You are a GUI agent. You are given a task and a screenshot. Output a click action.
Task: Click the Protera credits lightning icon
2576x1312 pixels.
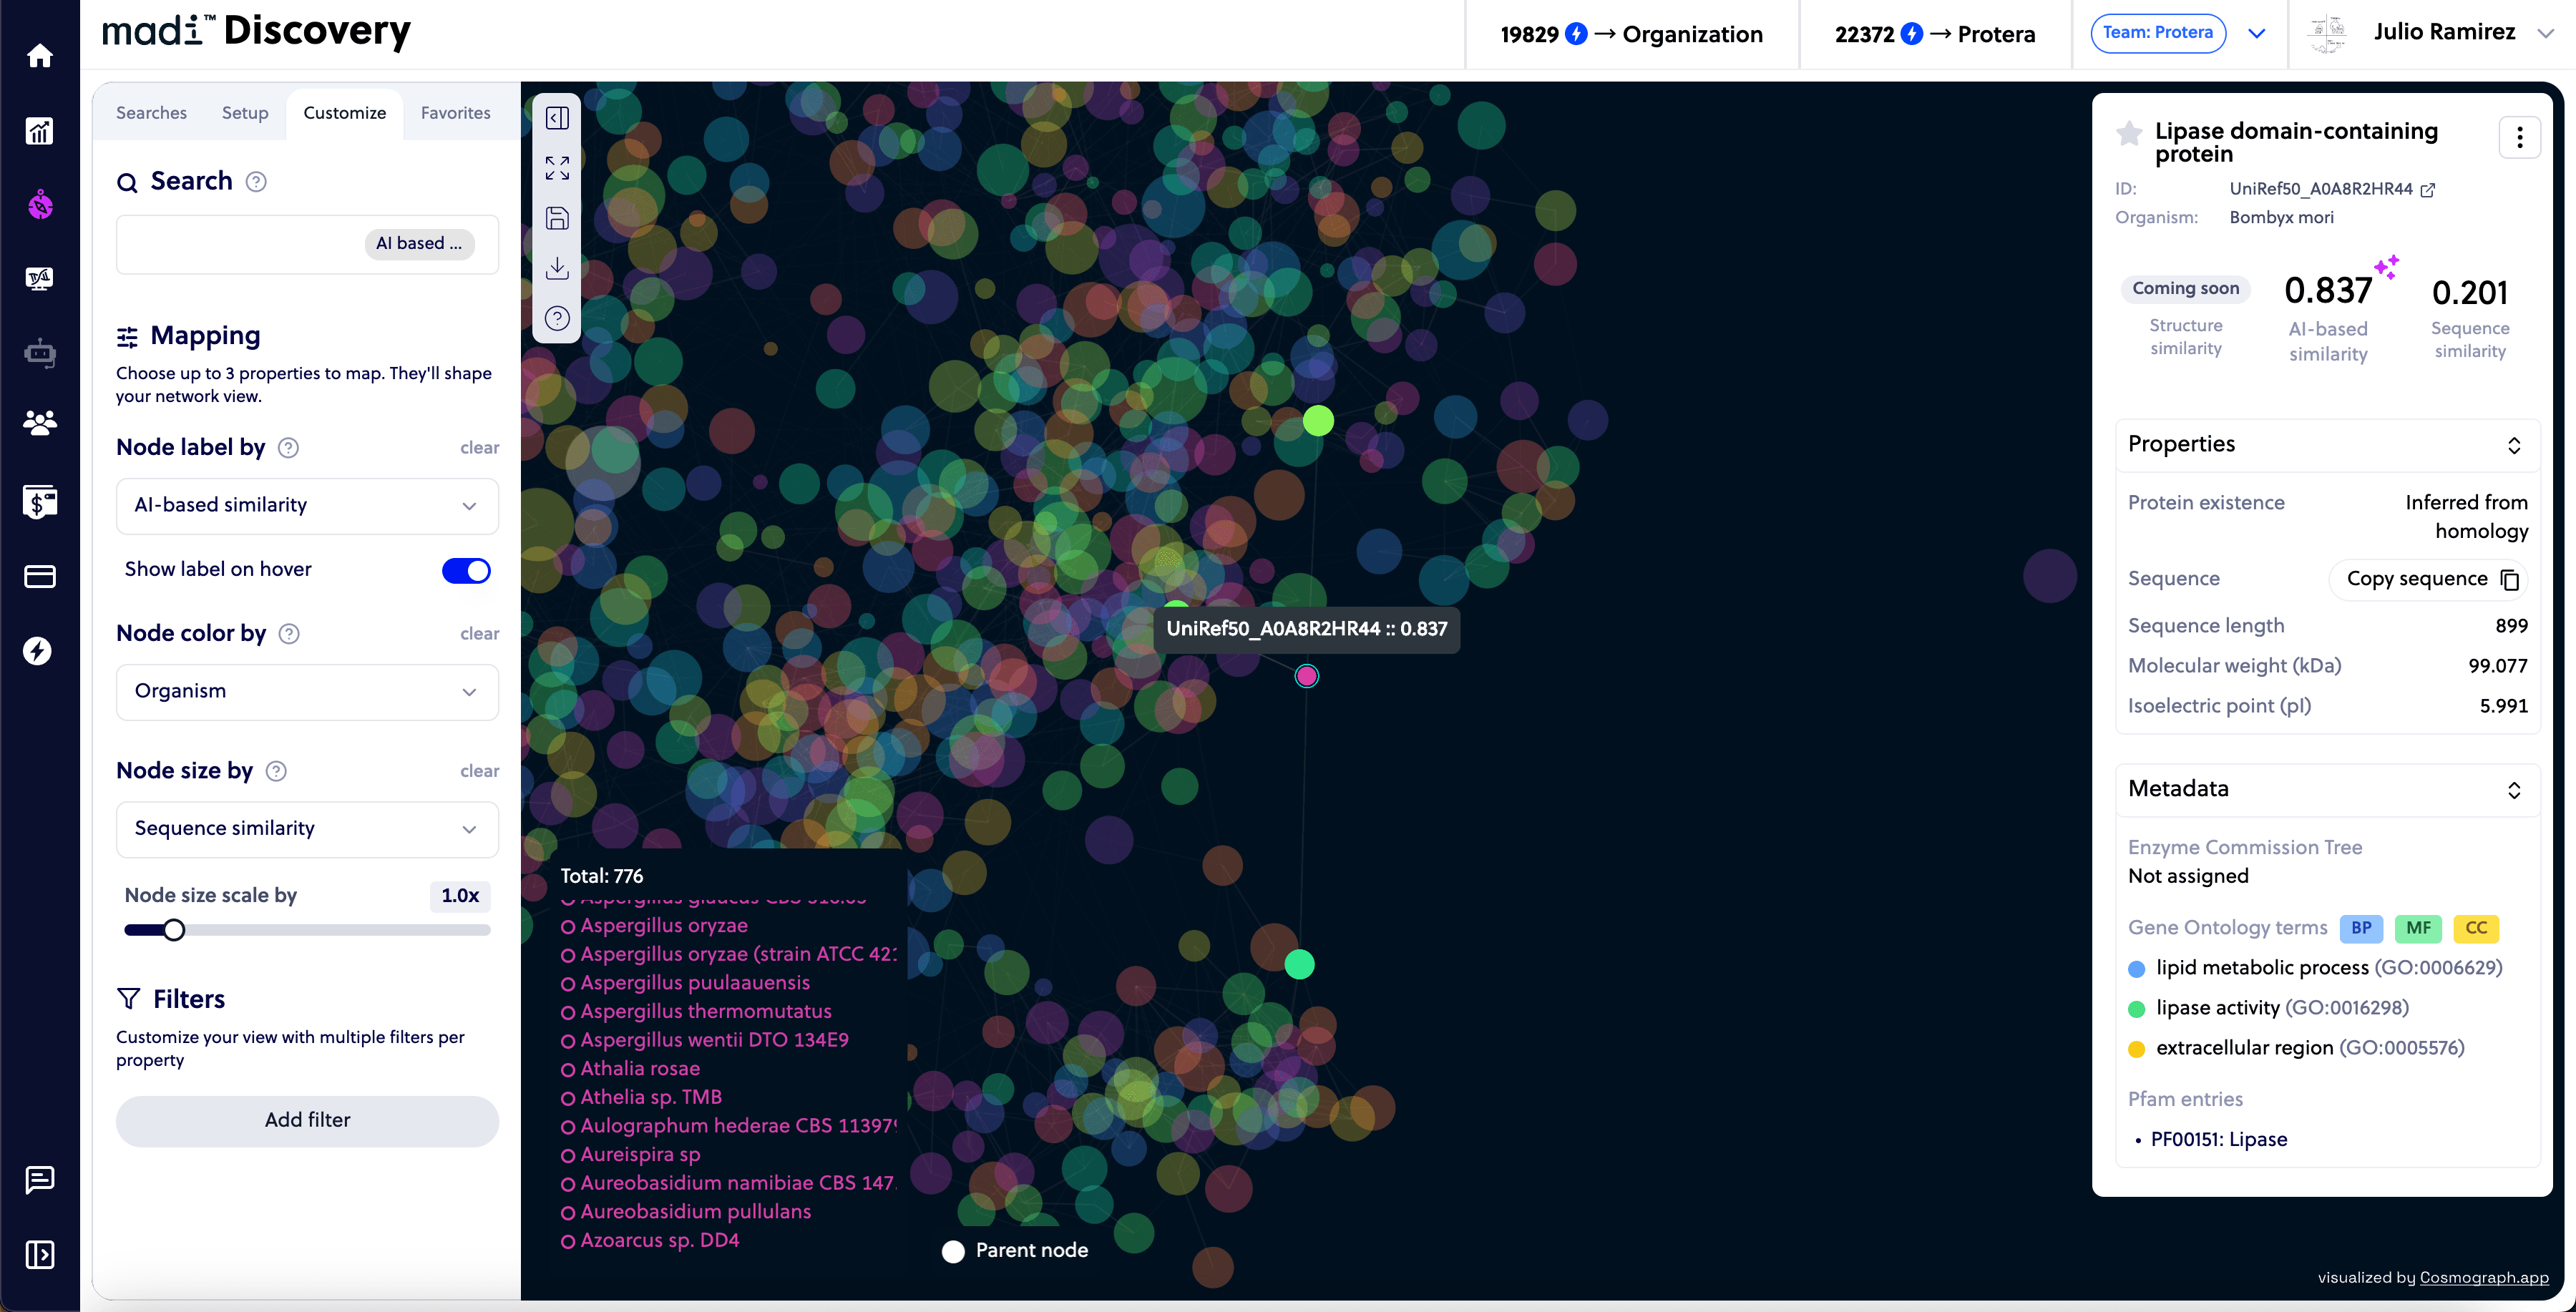(x=1911, y=34)
